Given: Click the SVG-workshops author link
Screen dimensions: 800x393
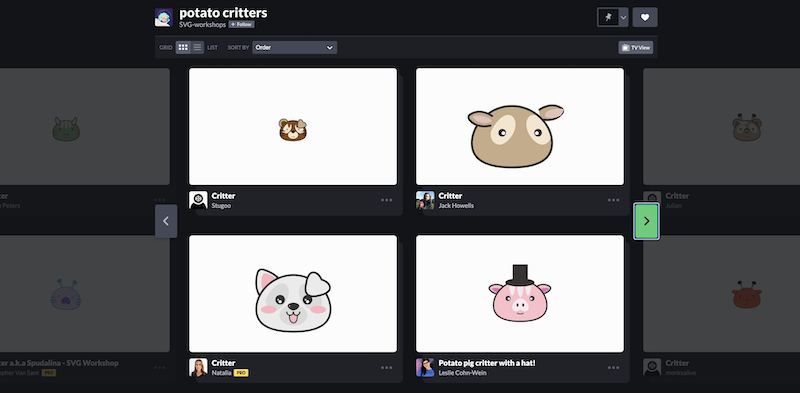Looking at the screenshot, I should point(202,24).
